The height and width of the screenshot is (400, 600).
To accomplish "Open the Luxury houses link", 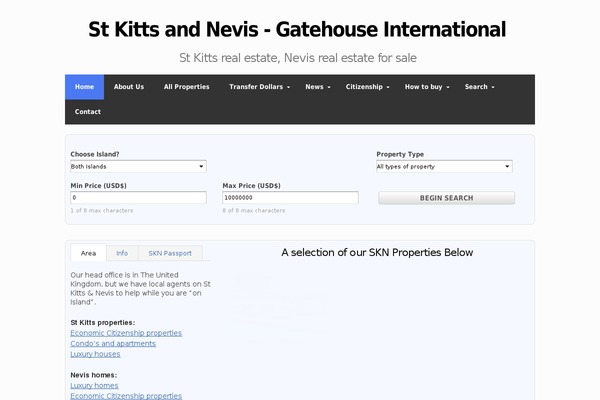I will 95,354.
